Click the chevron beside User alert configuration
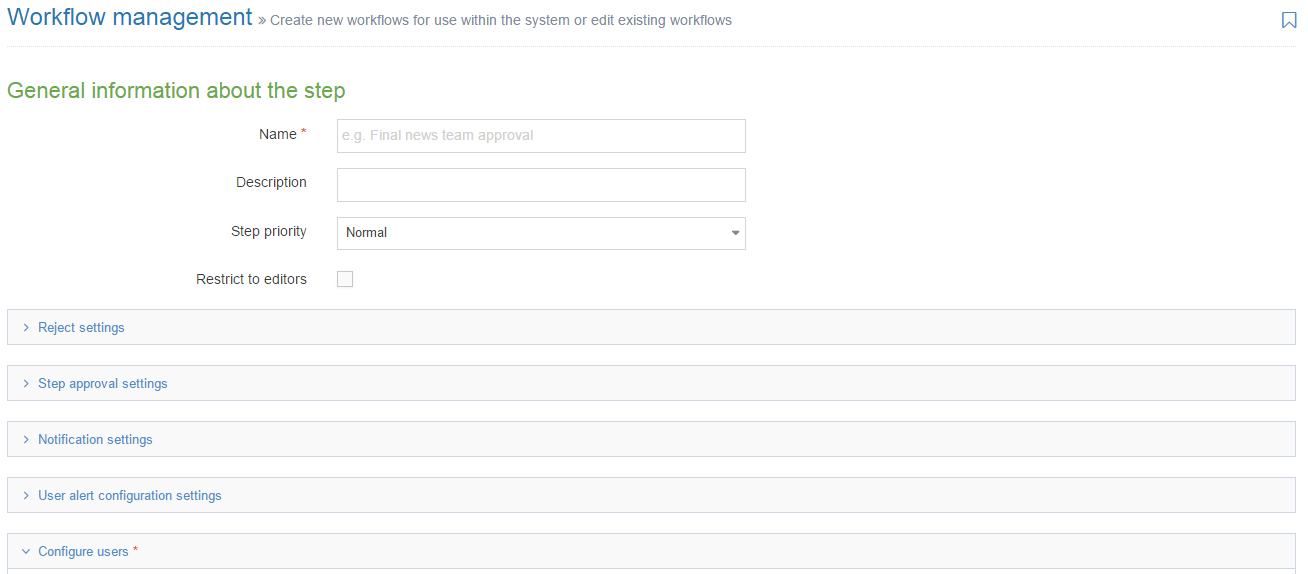The width and height of the screenshot is (1308, 574). [x=26, y=496]
